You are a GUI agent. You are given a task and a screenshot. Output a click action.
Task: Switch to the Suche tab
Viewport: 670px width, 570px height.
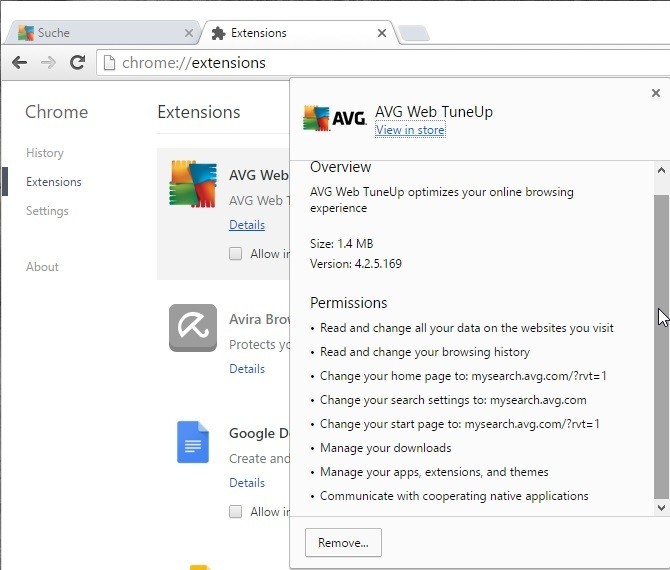(100, 33)
